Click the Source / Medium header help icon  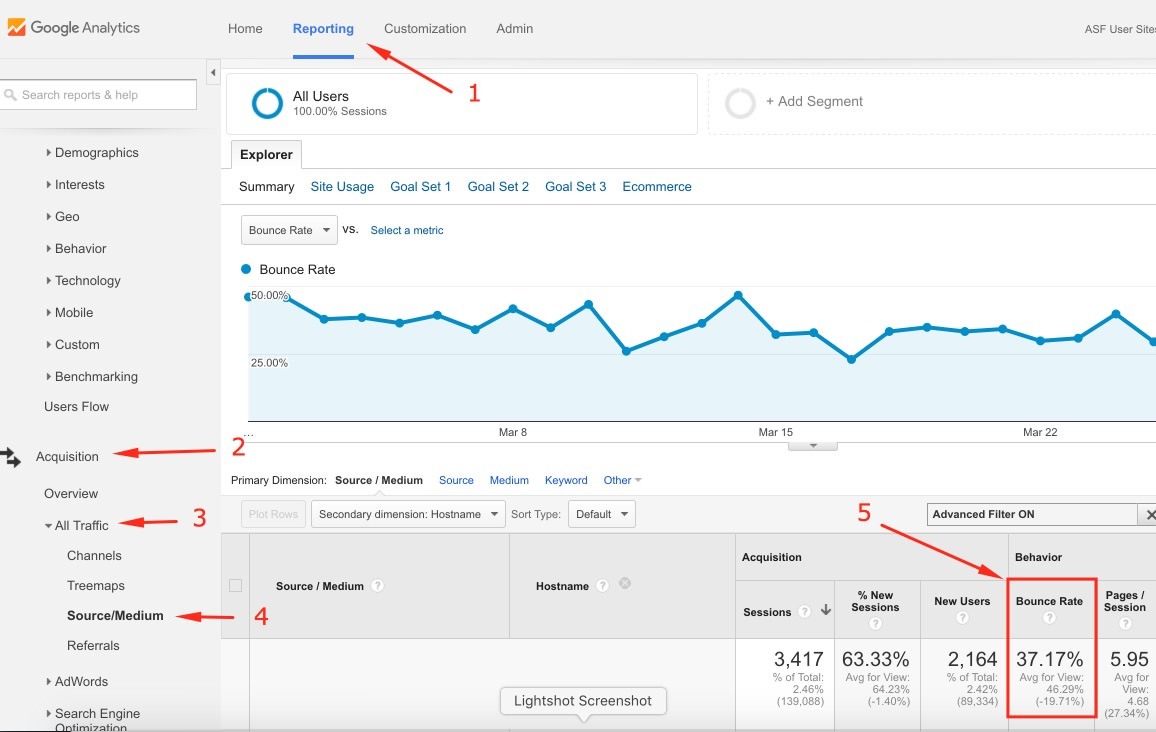coord(377,586)
